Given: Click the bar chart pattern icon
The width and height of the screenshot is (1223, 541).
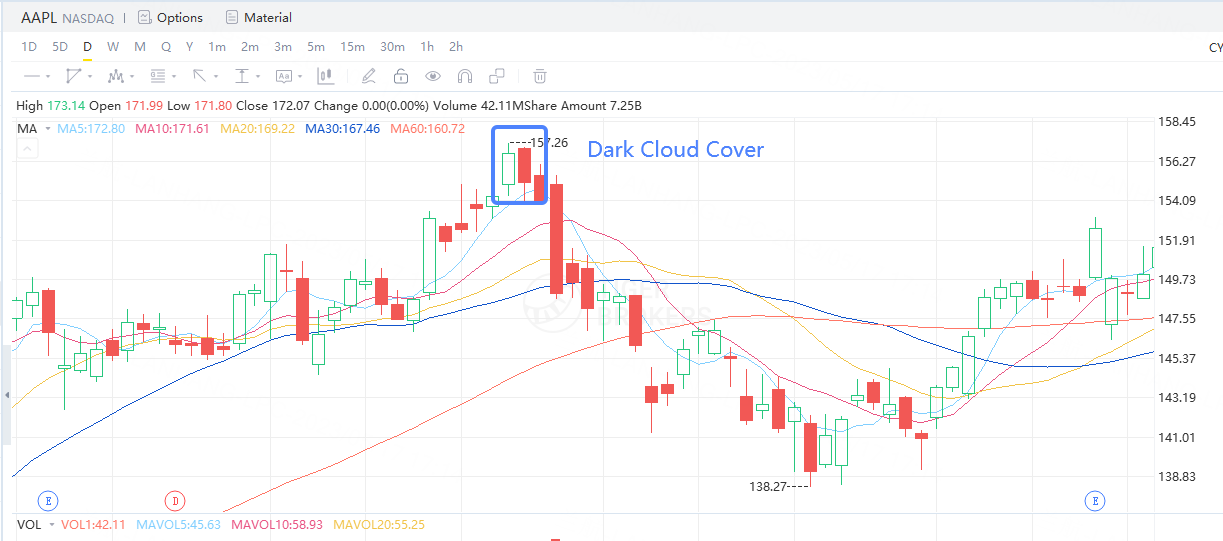Looking at the screenshot, I should pos(325,76).
